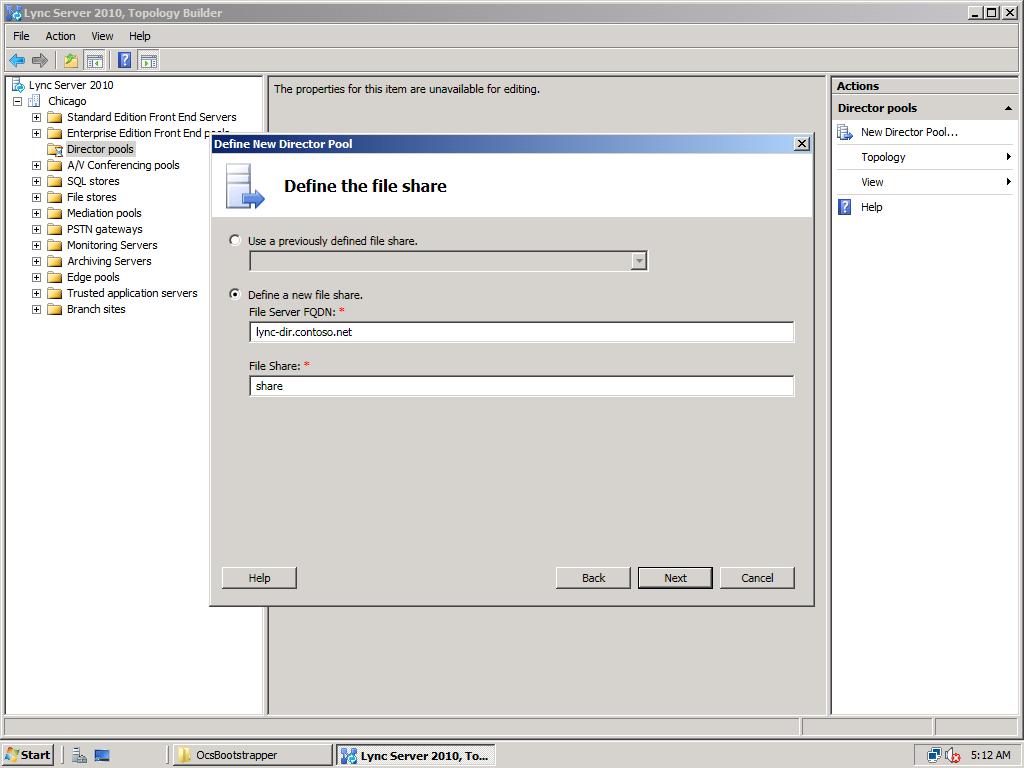Open the previously defined file share dropdown
The width and height of the screenshot is (1024, 768).
point(639,261)
